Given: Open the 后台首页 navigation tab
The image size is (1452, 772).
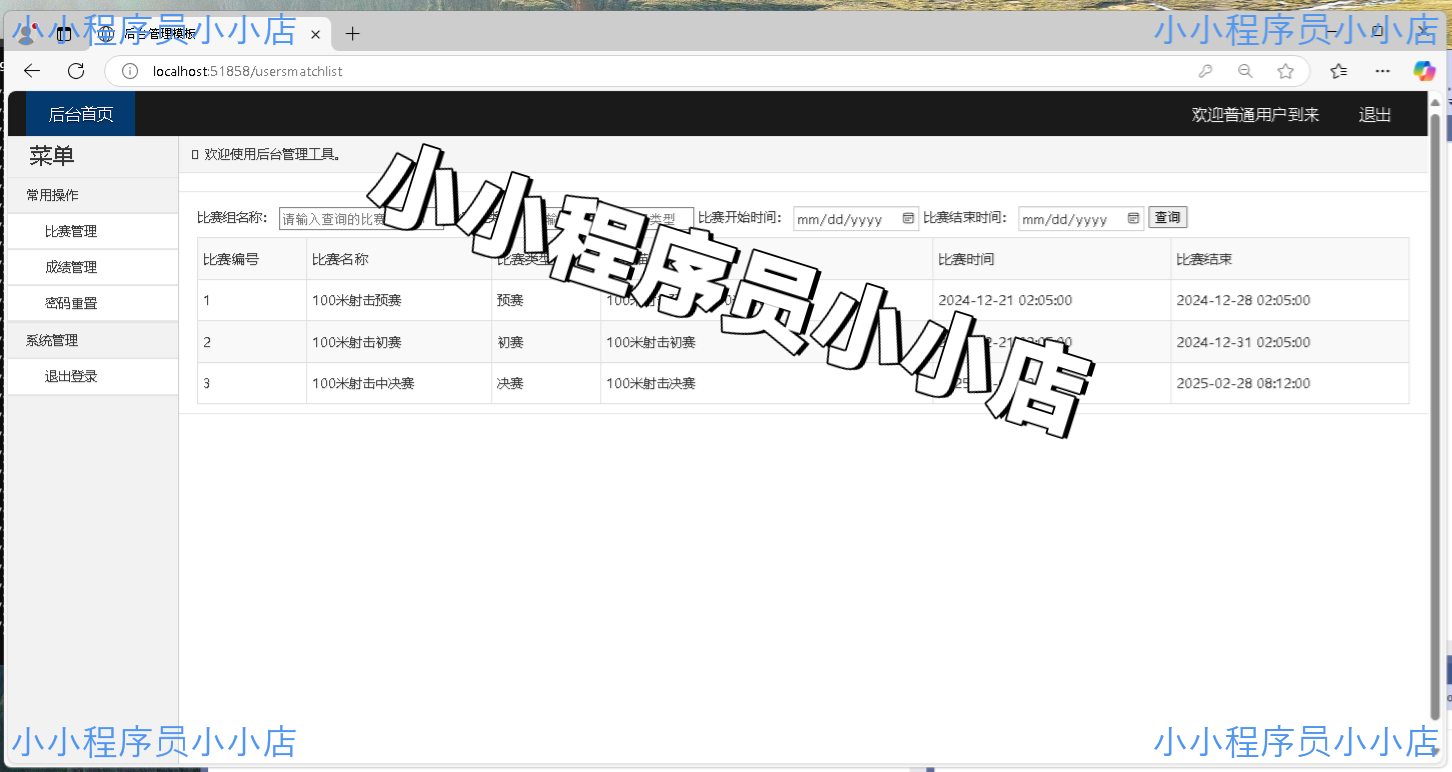Looking at the screenshot, I should pyautogui.click(x=81, y=114).
